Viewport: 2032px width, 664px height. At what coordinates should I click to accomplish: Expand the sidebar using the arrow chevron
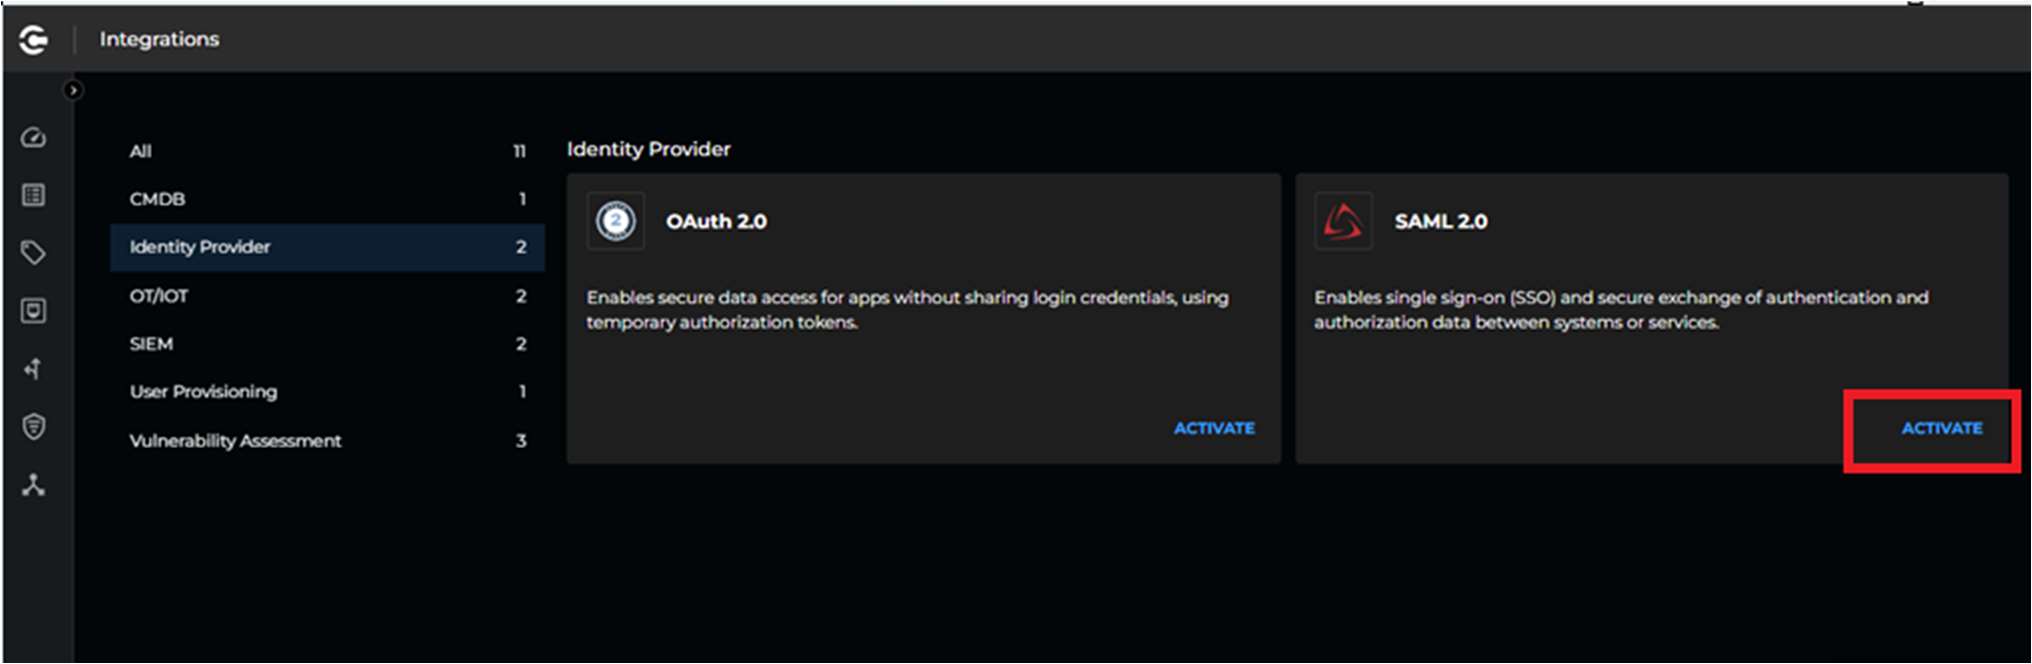[73, 91]
